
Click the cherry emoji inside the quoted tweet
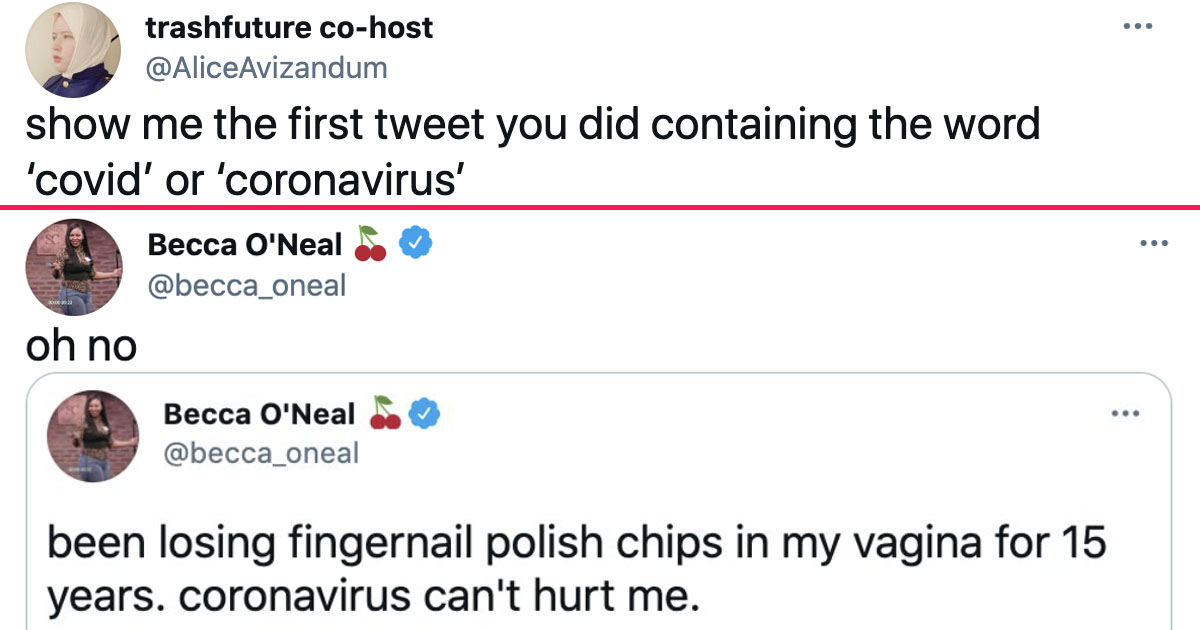(x=385, y=413)
